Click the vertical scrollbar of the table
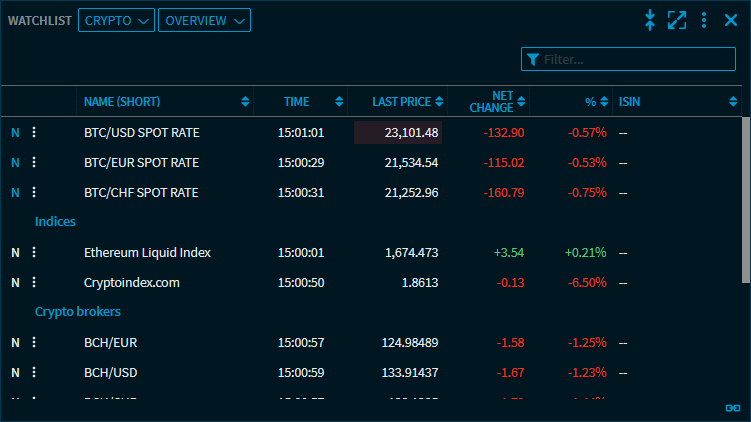The height and width of the screenshot is (422, 751). pos(745,200)
